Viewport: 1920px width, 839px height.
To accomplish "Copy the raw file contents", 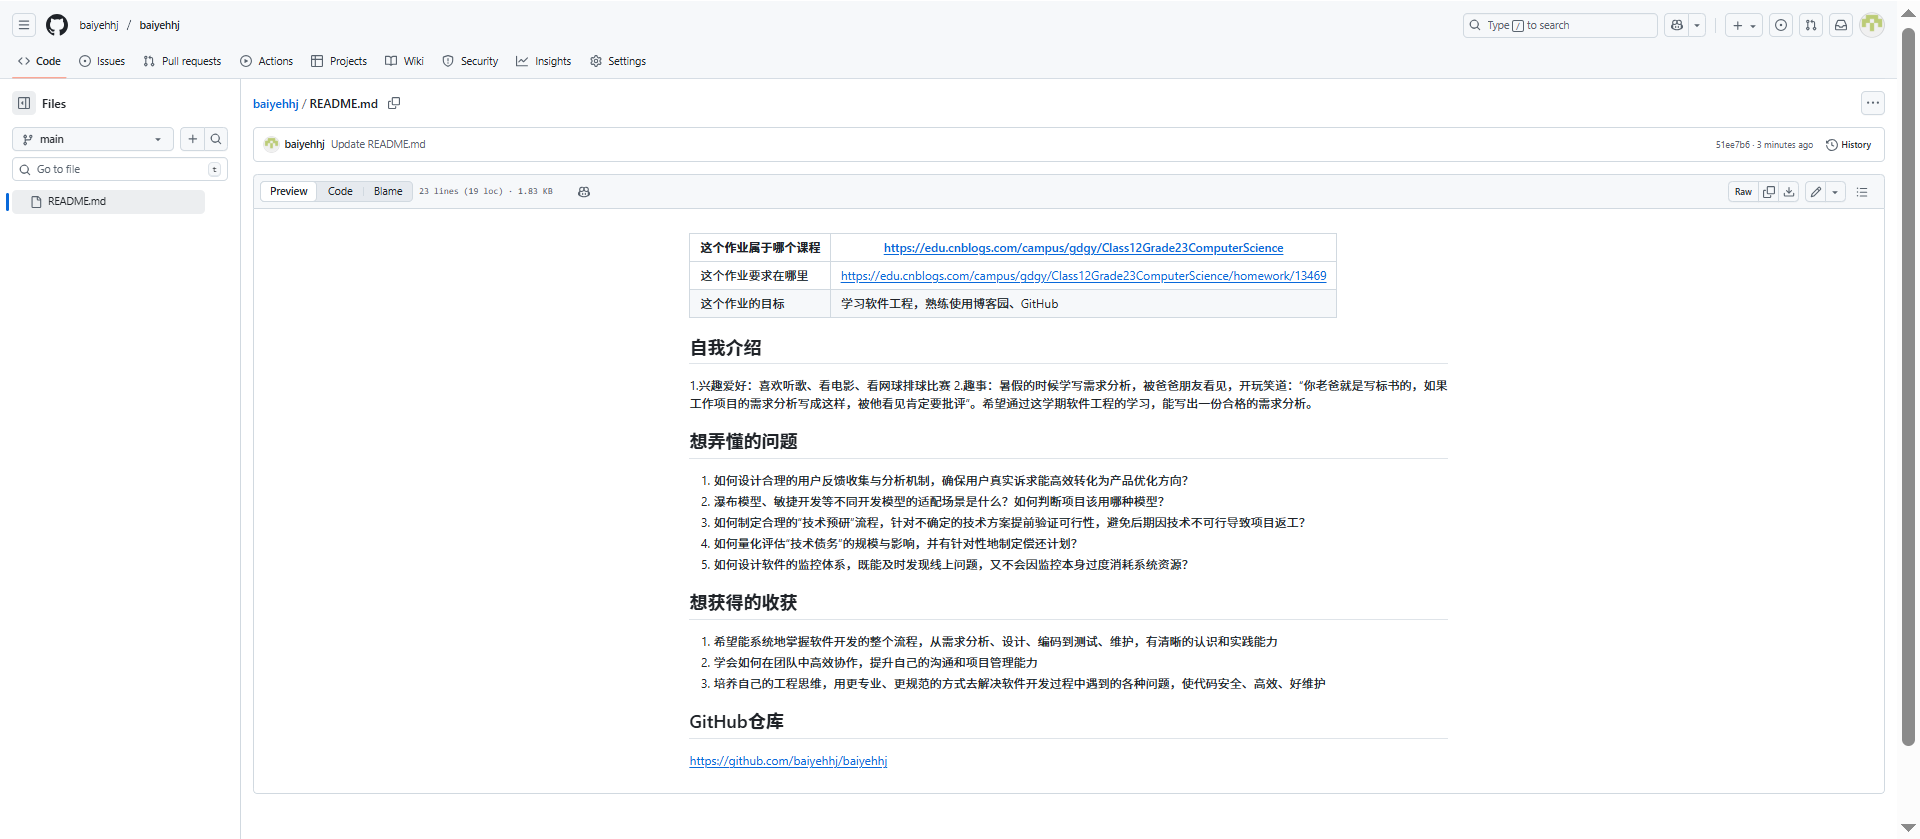I will click(x=1769, y=192).
